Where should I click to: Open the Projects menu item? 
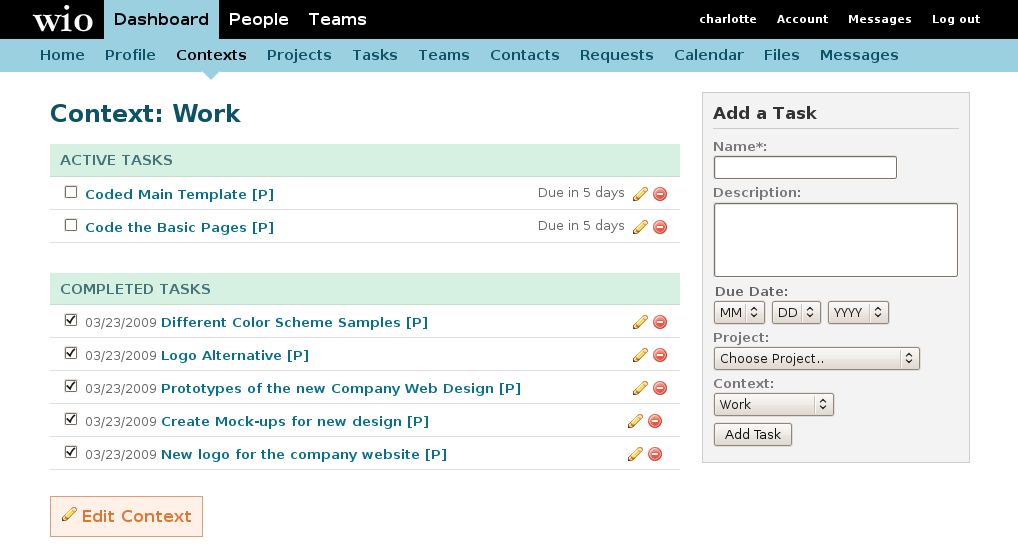(x=299, y=55)
